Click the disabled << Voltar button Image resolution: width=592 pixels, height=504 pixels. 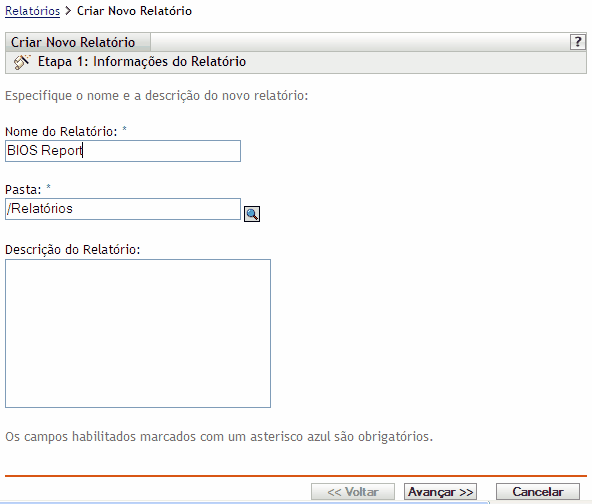[353, 492]
